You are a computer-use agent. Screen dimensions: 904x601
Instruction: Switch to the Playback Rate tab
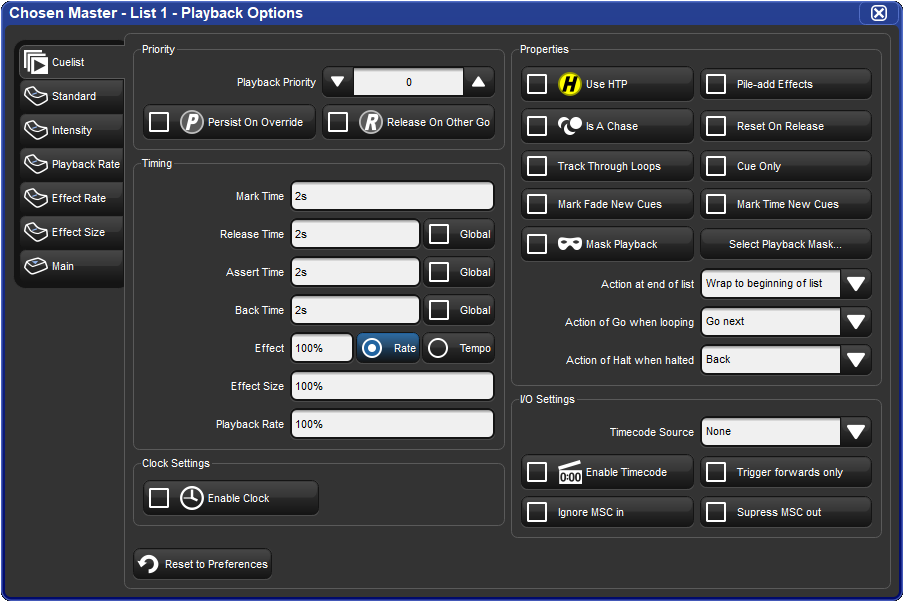tap(72, 164)
